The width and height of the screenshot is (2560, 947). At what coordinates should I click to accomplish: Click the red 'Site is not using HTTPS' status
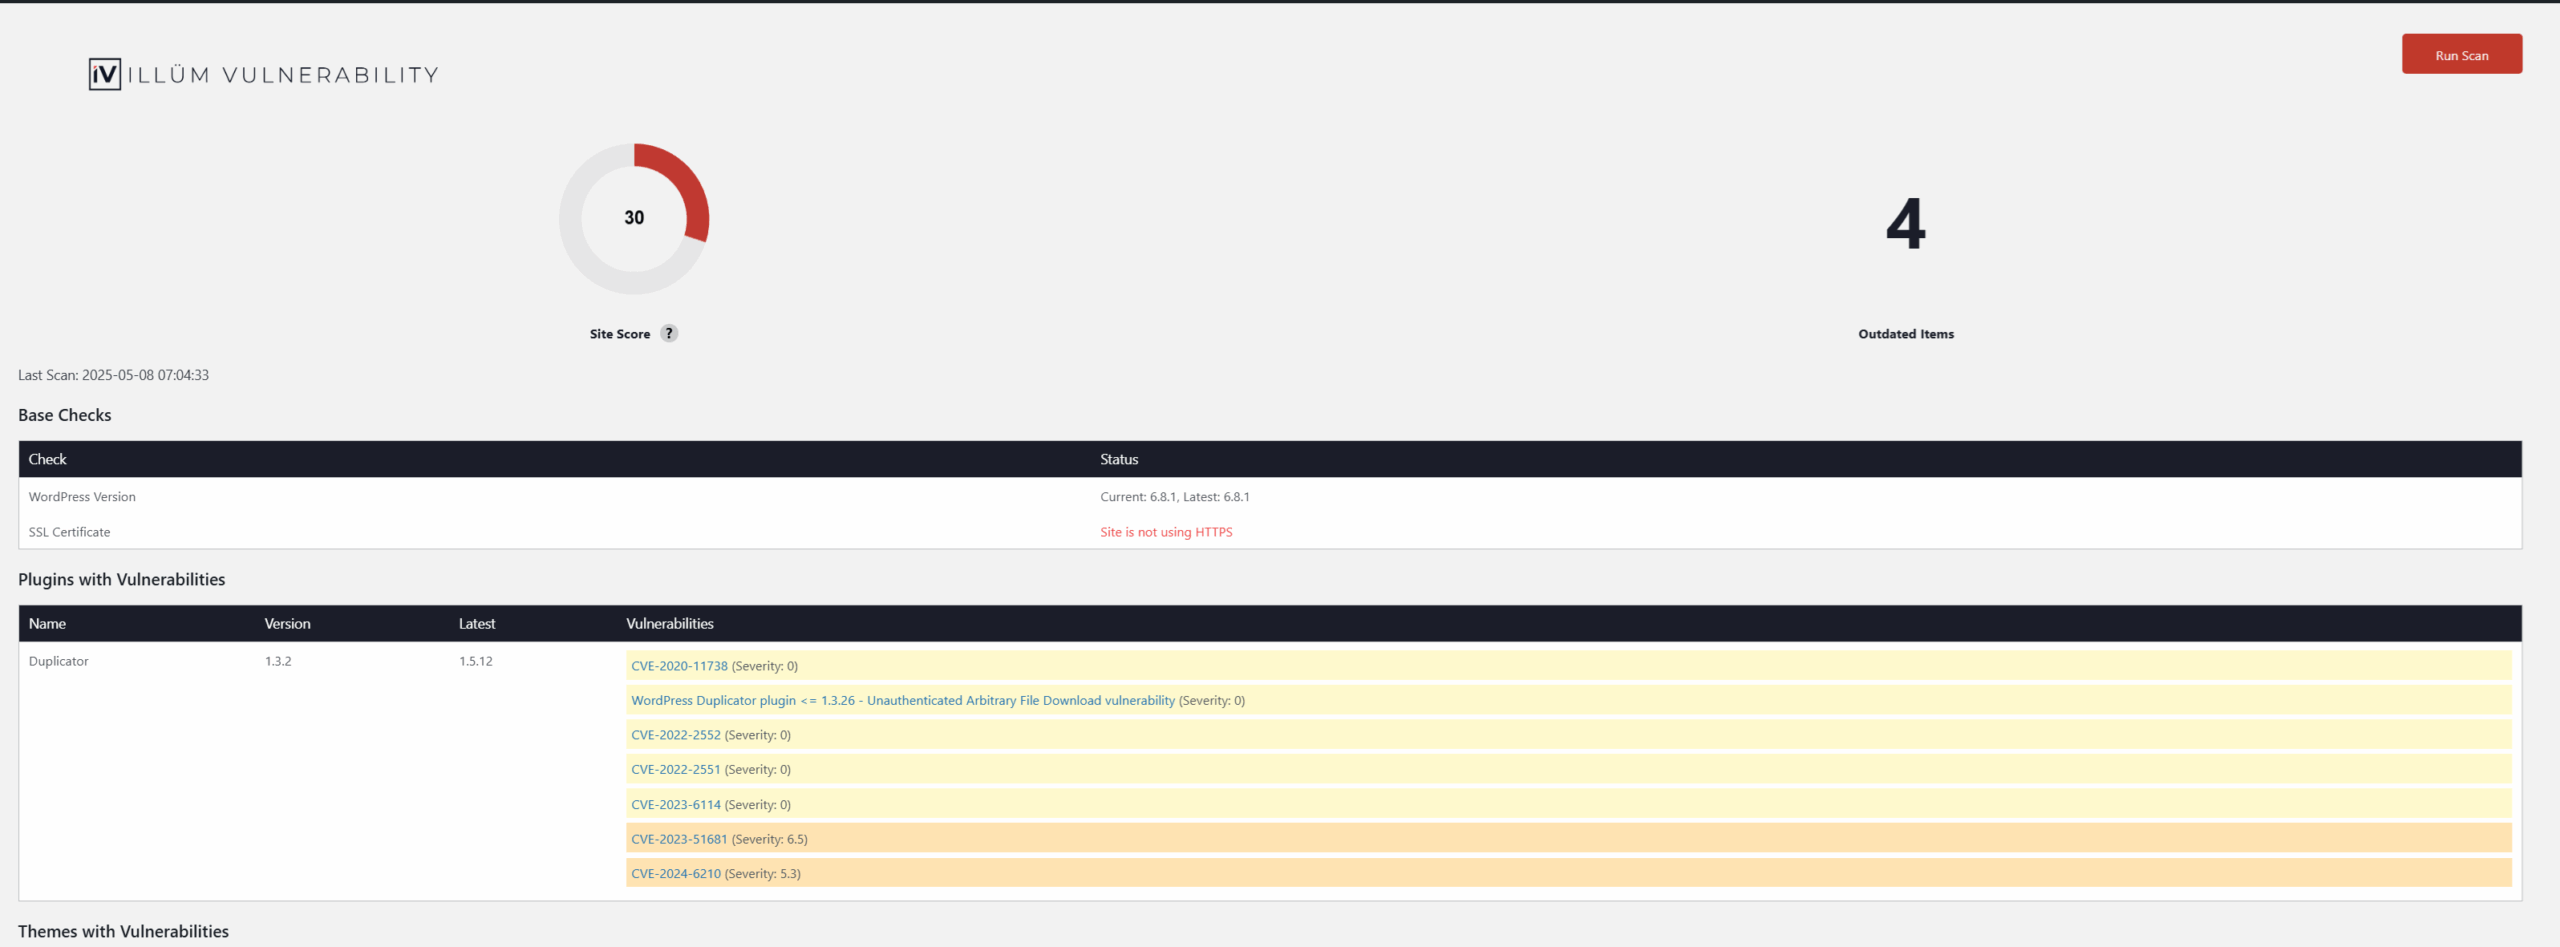coord(1166,532)
